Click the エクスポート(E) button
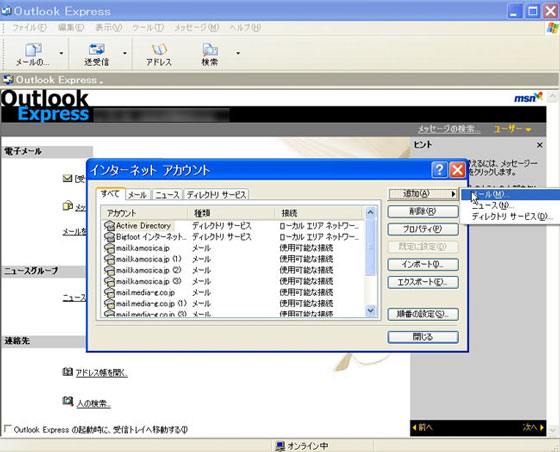Screen dimensions: 560x452 (x=423, y=282)
